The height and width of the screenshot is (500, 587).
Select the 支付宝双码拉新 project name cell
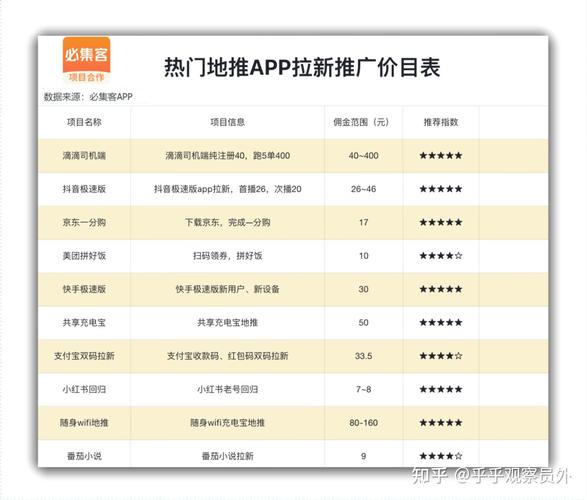click(x=84, y=356)
